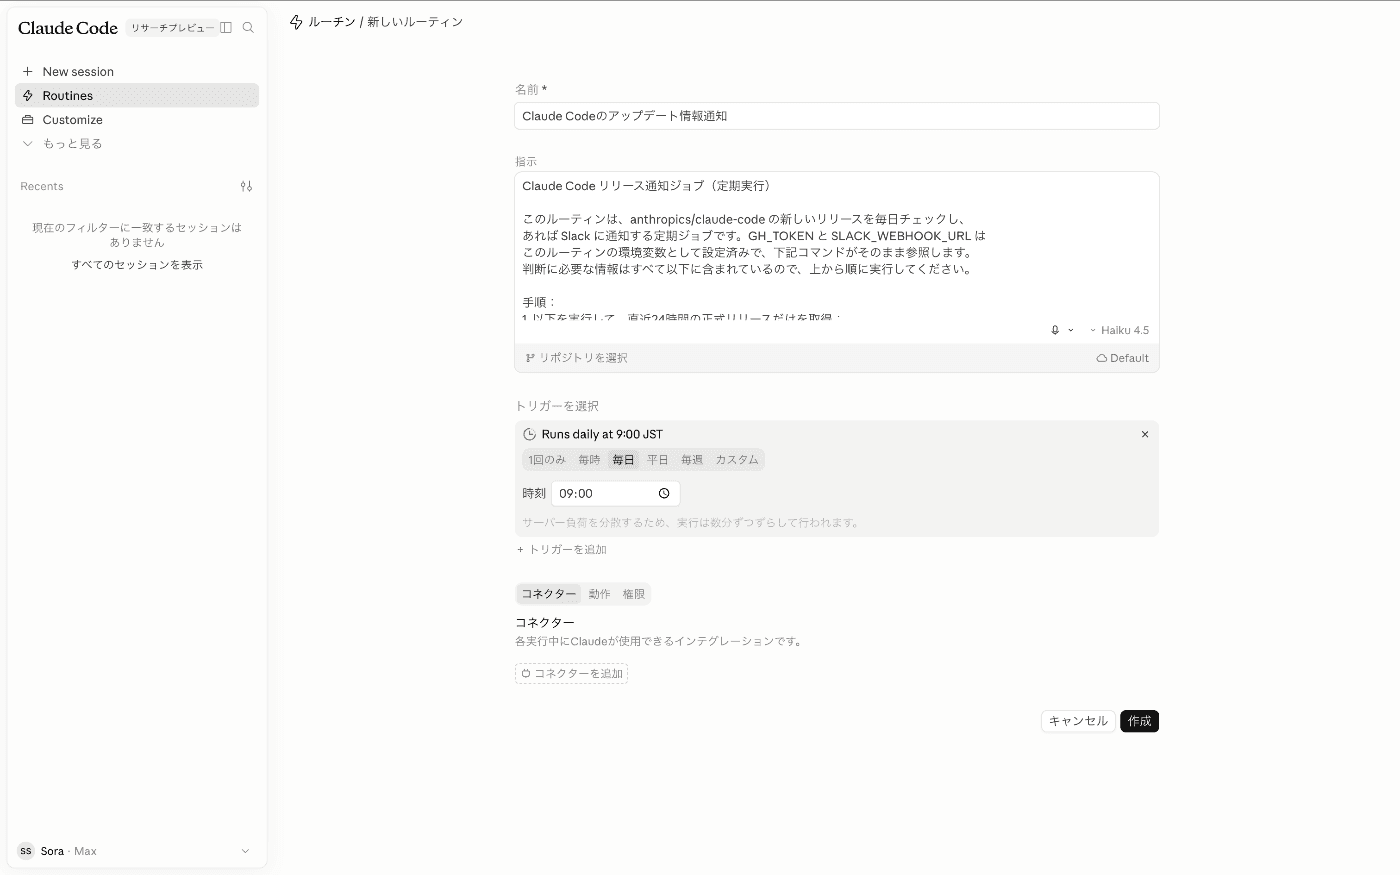Toggle the sidebar panel icon
The width and height of the screenshot is (1400, 875).
226,28
